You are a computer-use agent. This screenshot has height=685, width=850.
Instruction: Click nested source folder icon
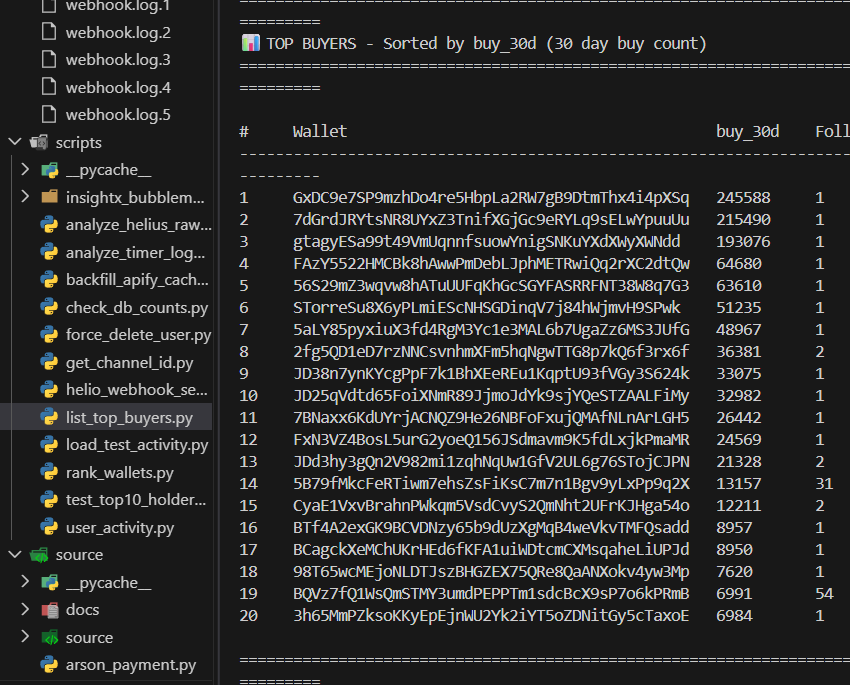[49, 638]
